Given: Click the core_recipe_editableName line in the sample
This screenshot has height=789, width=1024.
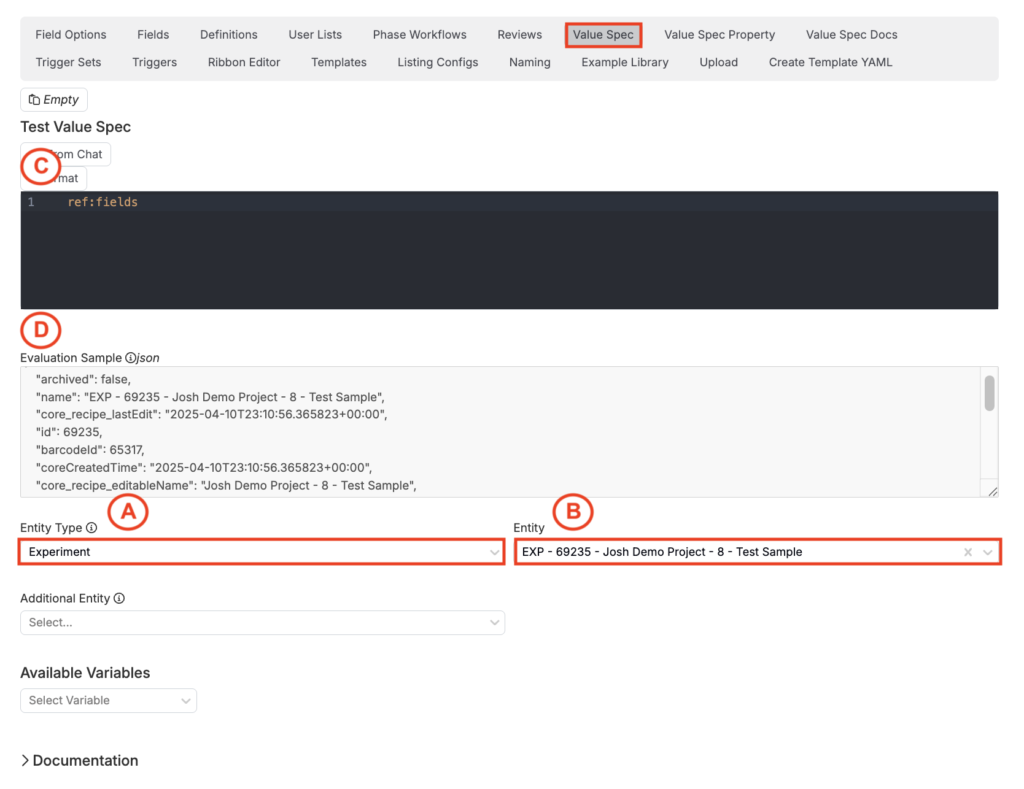Looking at the screenshot, I should (x=226, y=485).
